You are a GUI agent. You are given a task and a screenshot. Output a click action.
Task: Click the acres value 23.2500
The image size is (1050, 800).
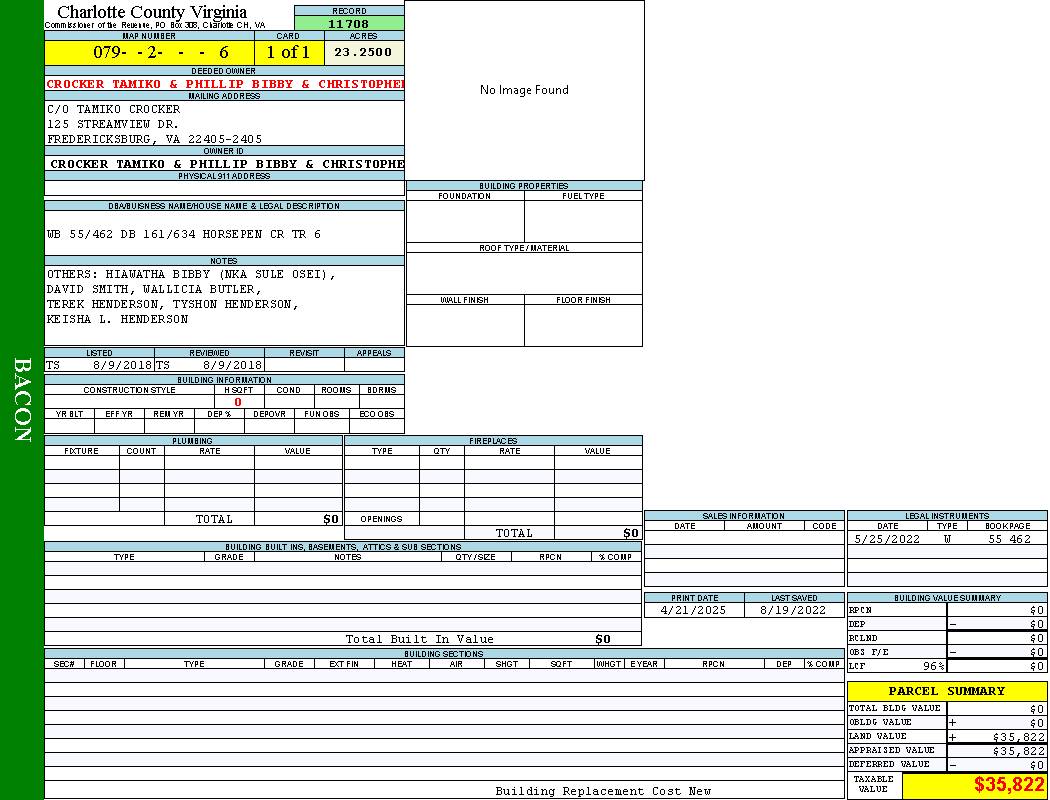point(363,52)
